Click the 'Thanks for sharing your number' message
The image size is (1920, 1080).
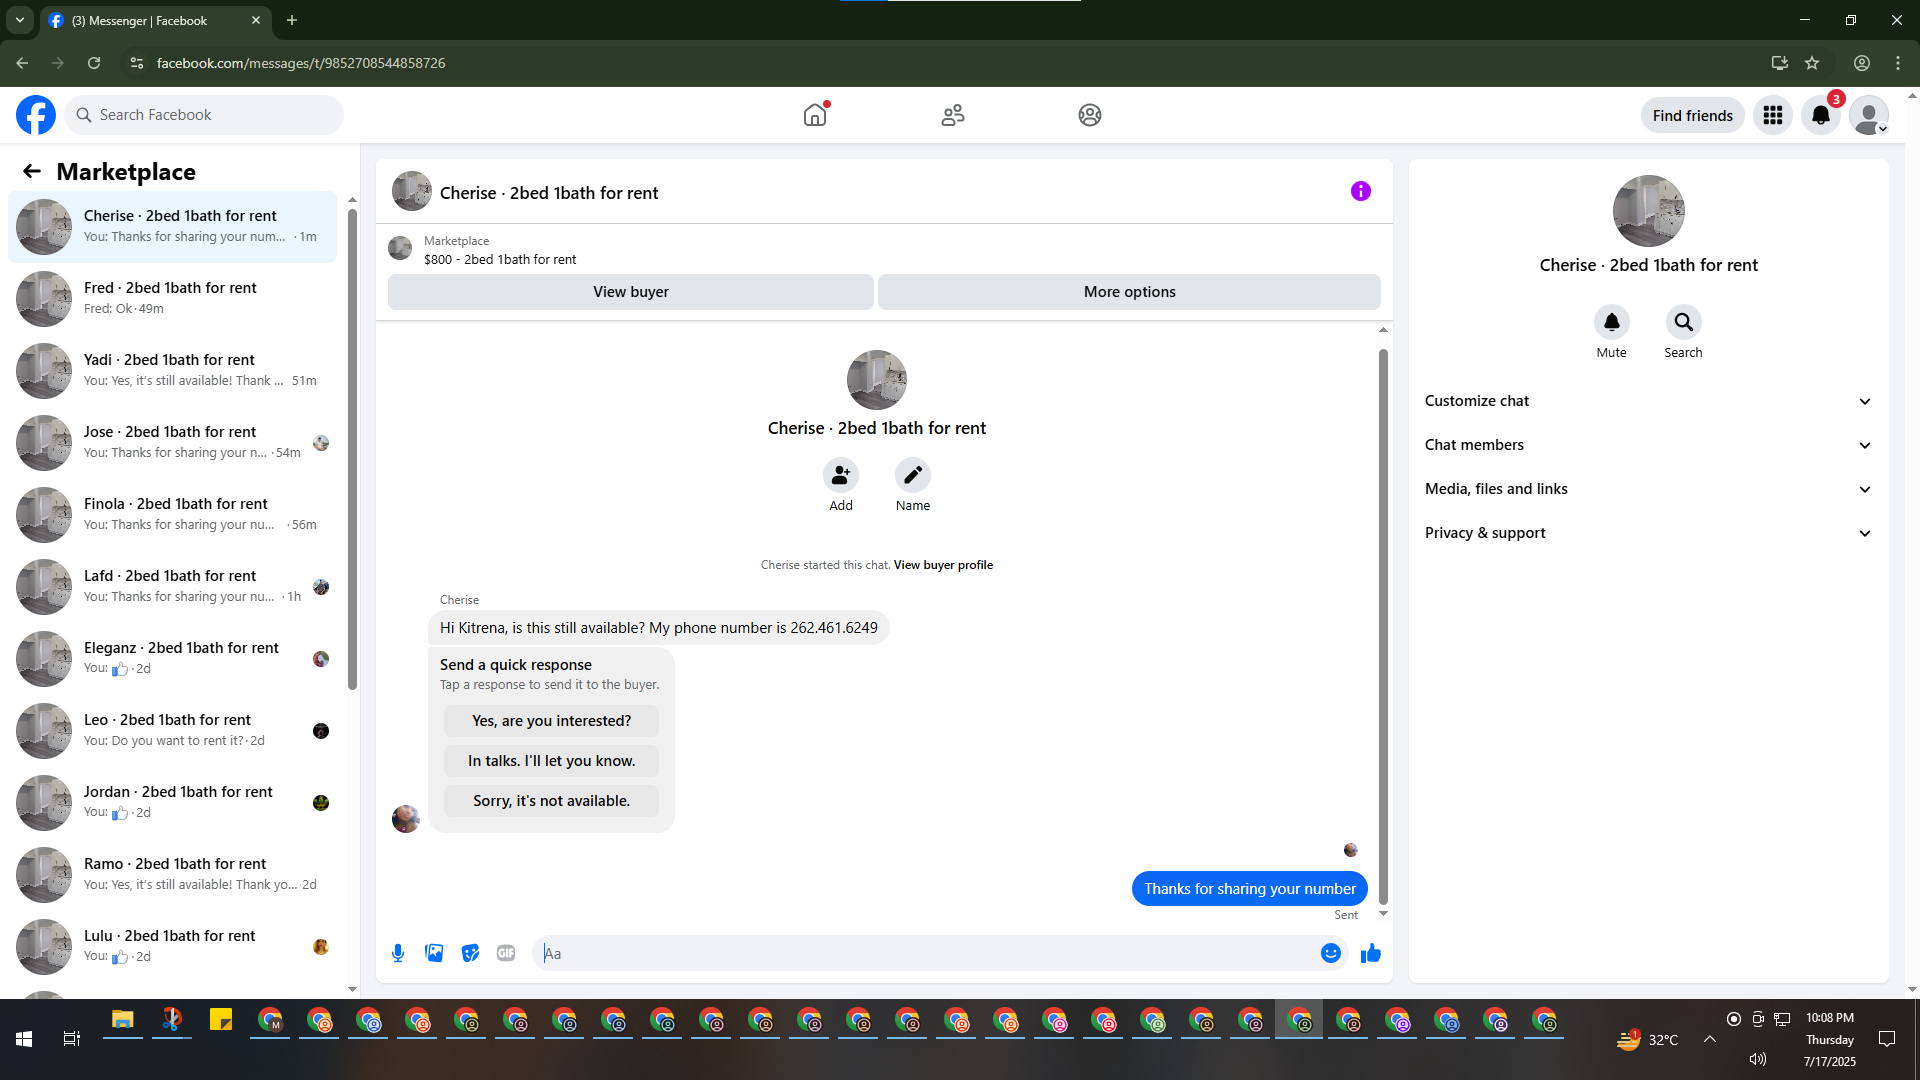pyautogui.click(x=1250, y=889)
